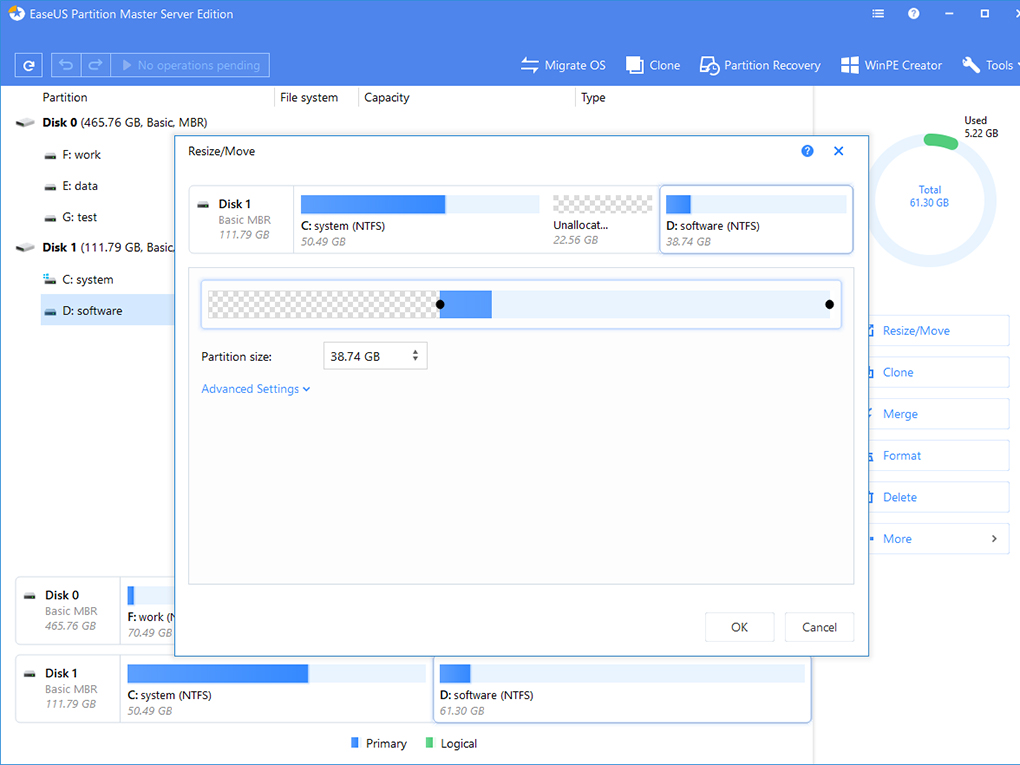Click the No operations pending button
The image size is (1020, 765).
point(190,65)
